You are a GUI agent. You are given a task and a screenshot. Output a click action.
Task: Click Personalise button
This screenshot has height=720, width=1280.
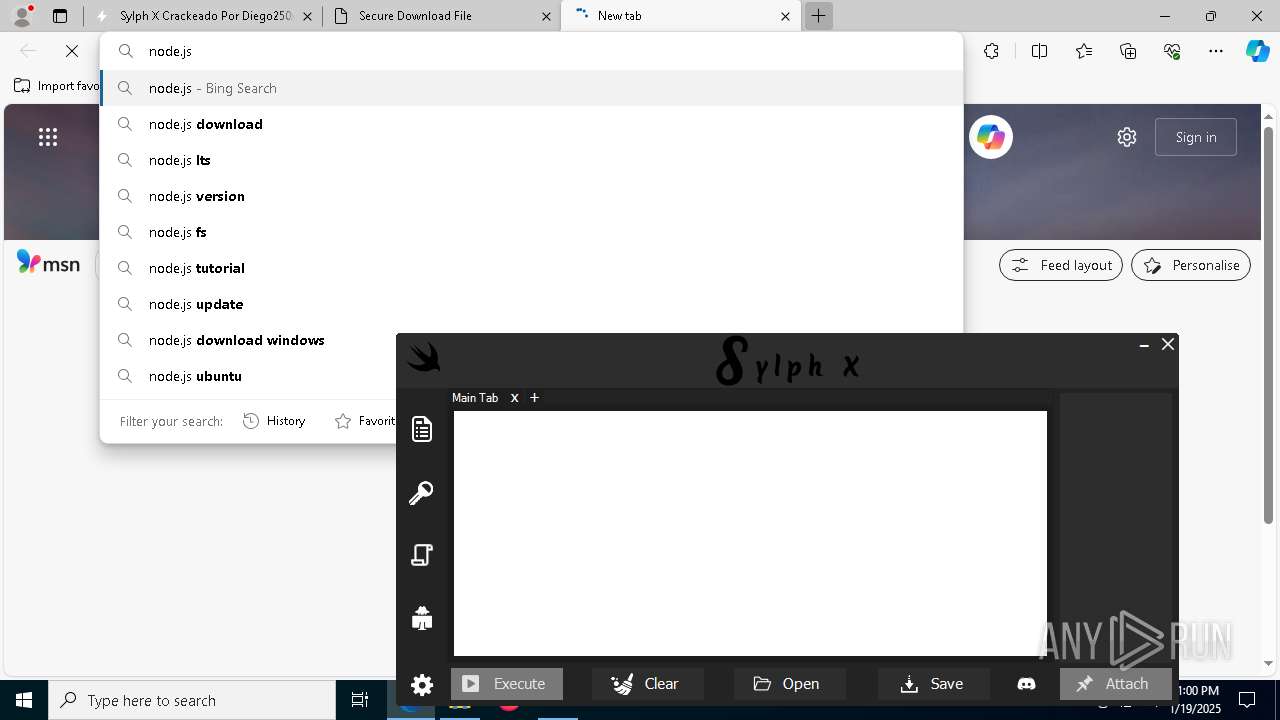(x=1191, y=265)
